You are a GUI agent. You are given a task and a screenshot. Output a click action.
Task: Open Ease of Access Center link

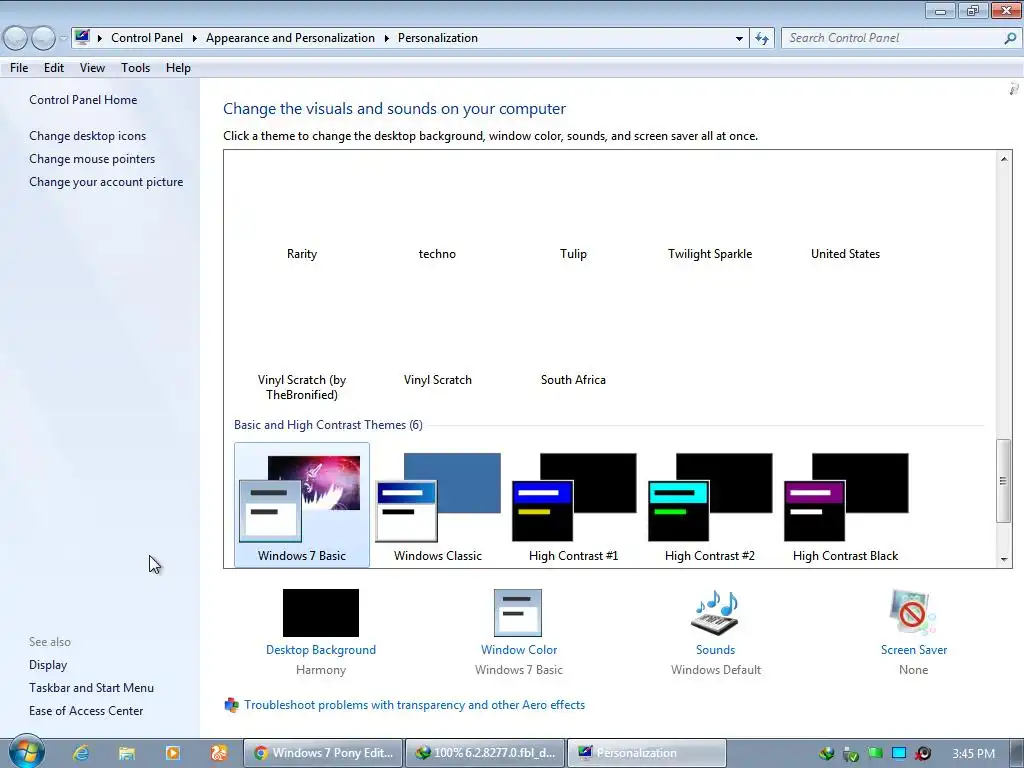click(x=86, y=711)
